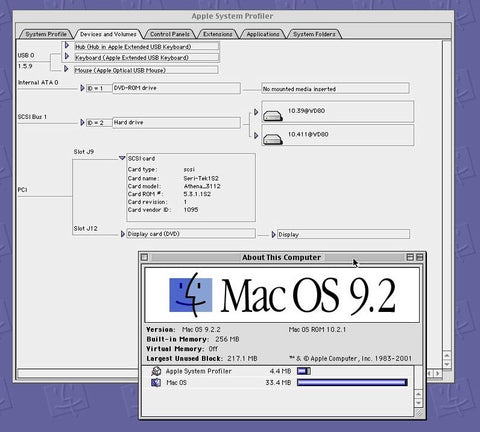
Task: Click the Largest Unused Block value '217.1 MB'
Action: (242, 358)
